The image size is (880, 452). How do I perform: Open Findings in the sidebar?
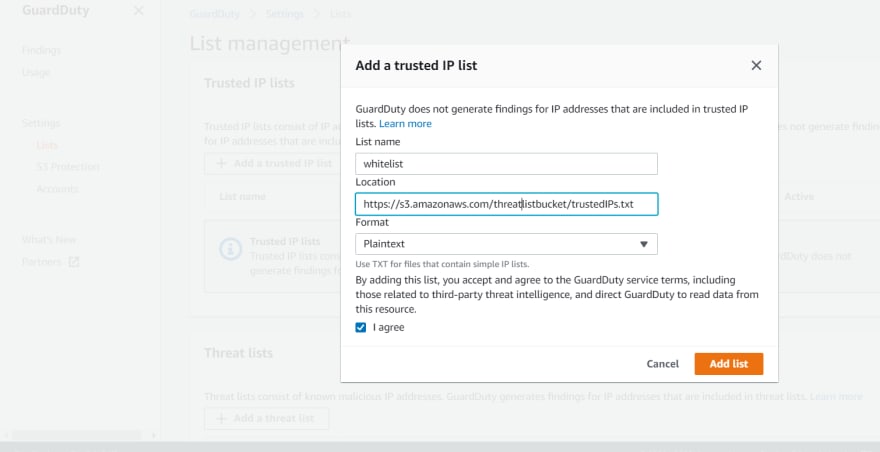(42, 51)
